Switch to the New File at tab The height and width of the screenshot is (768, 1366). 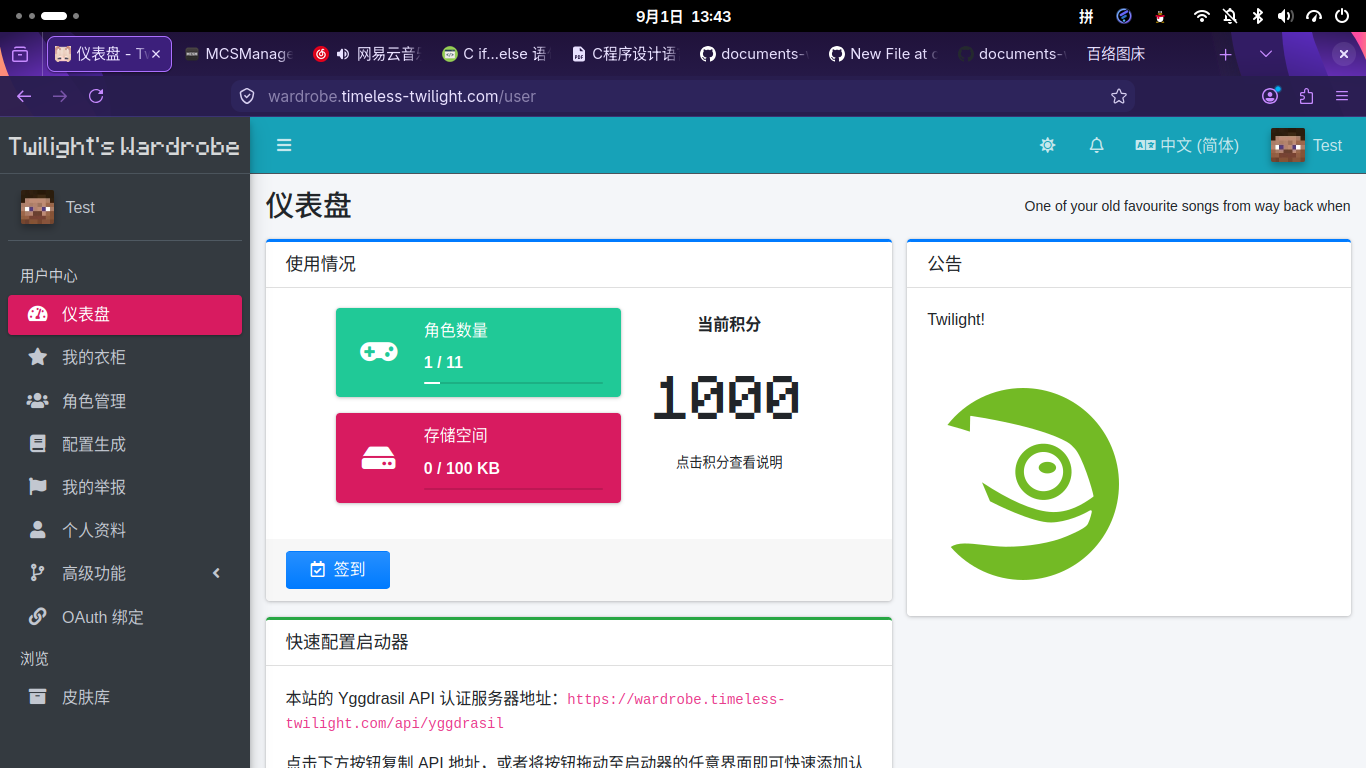pyautogui.click(x=883, y=54)
